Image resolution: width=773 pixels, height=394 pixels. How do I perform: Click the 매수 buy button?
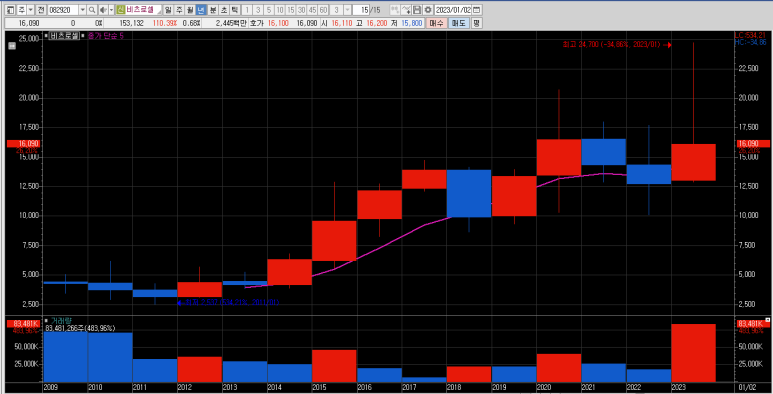point(436,23)
